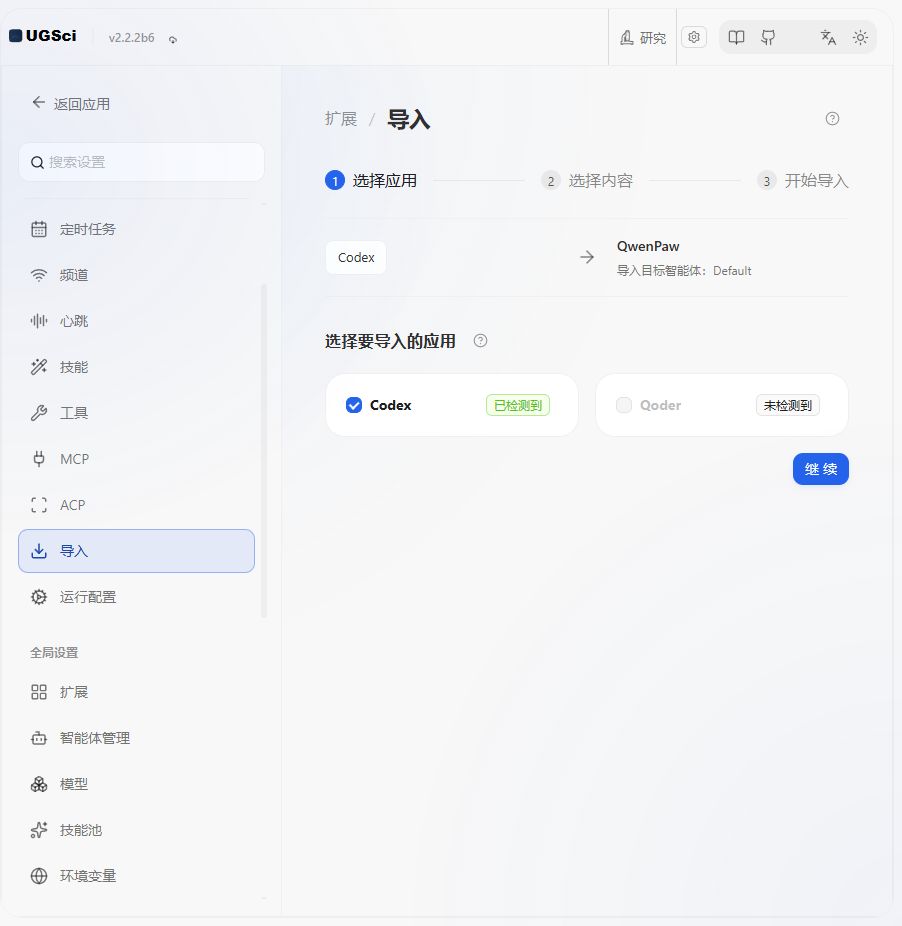Click the magnifier icon in the search box
Image resolution: width=902 pixels, height=926 pixels.
pos(37,162)
